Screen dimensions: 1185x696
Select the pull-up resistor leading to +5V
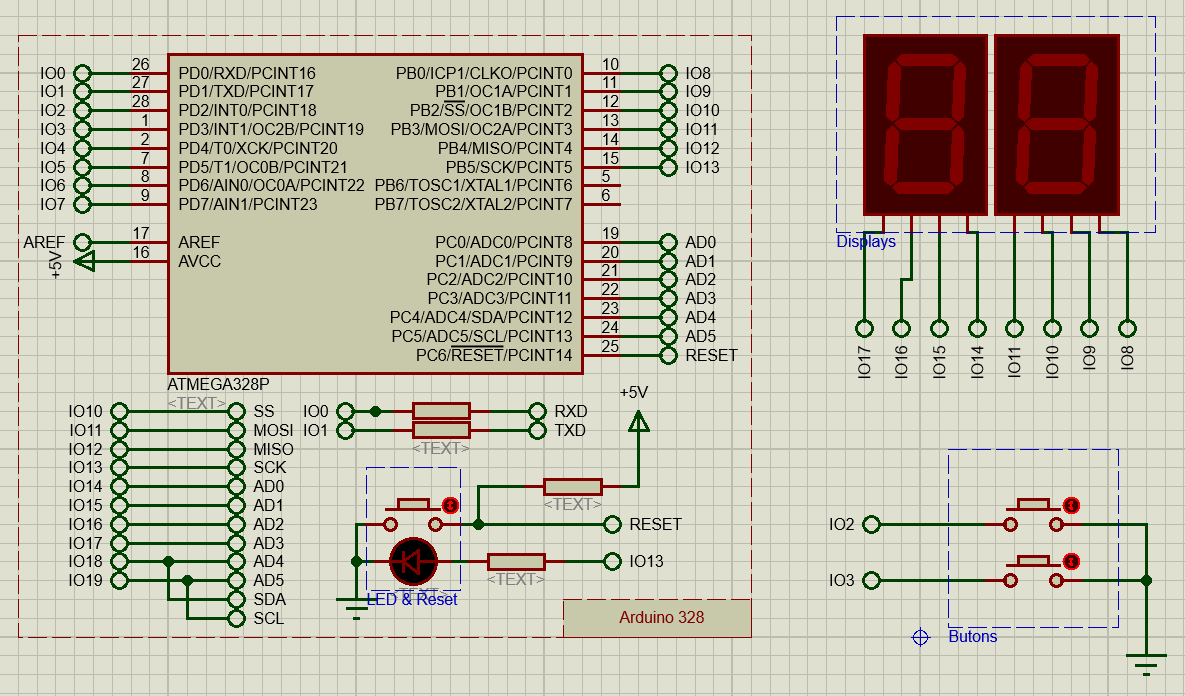click(x=573, y=487)
